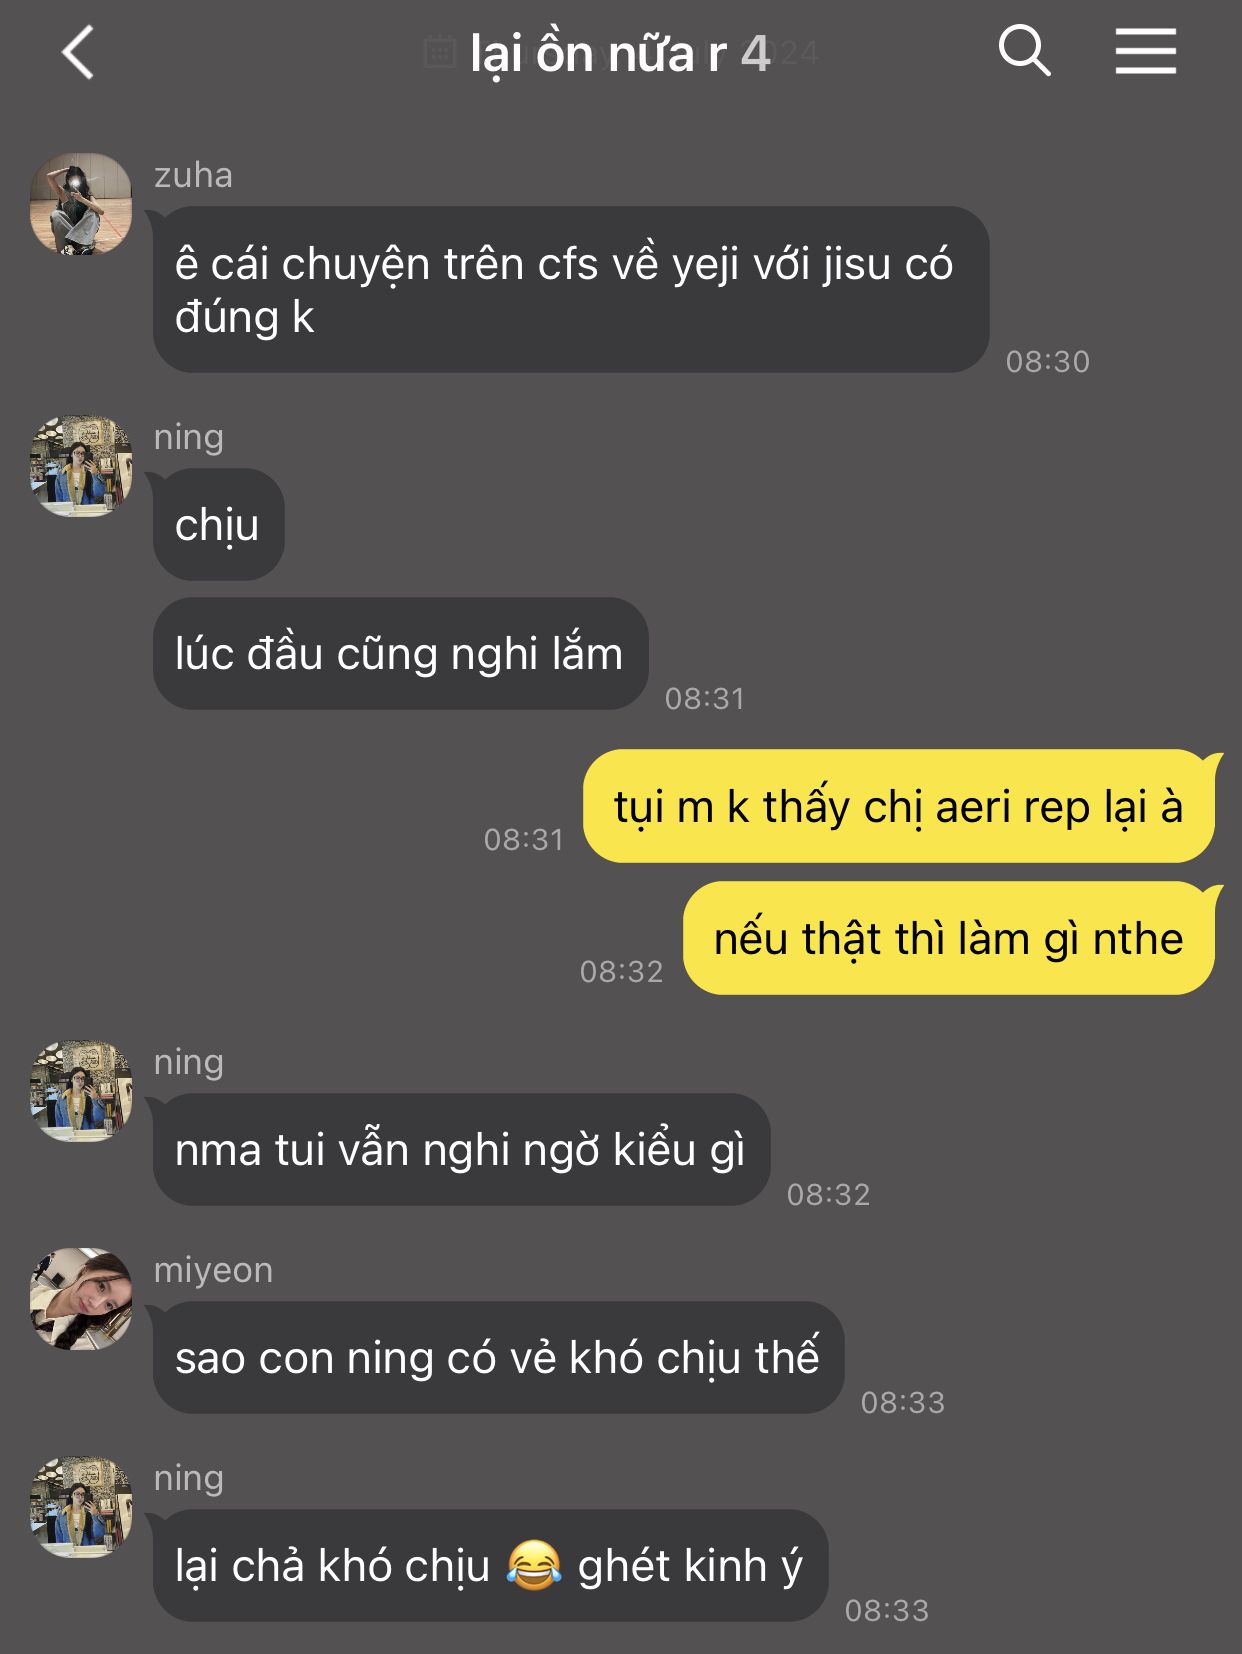Viewport: 1242px width, 1654px height.
Task: Select the 'lúc đầu cũng nghi lắm' bubble
Action: click(x=400, y=654)
